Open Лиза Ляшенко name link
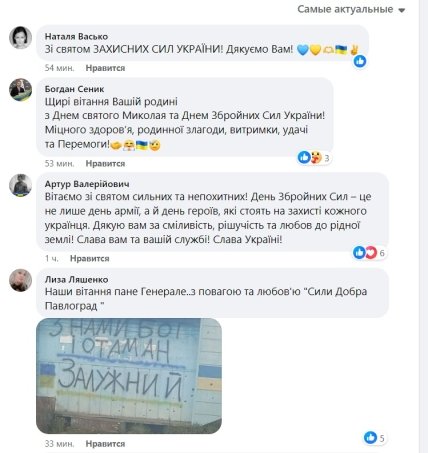The height and width of the screenshot is (453, 428). pyautogui.click(x=76, y=279)
